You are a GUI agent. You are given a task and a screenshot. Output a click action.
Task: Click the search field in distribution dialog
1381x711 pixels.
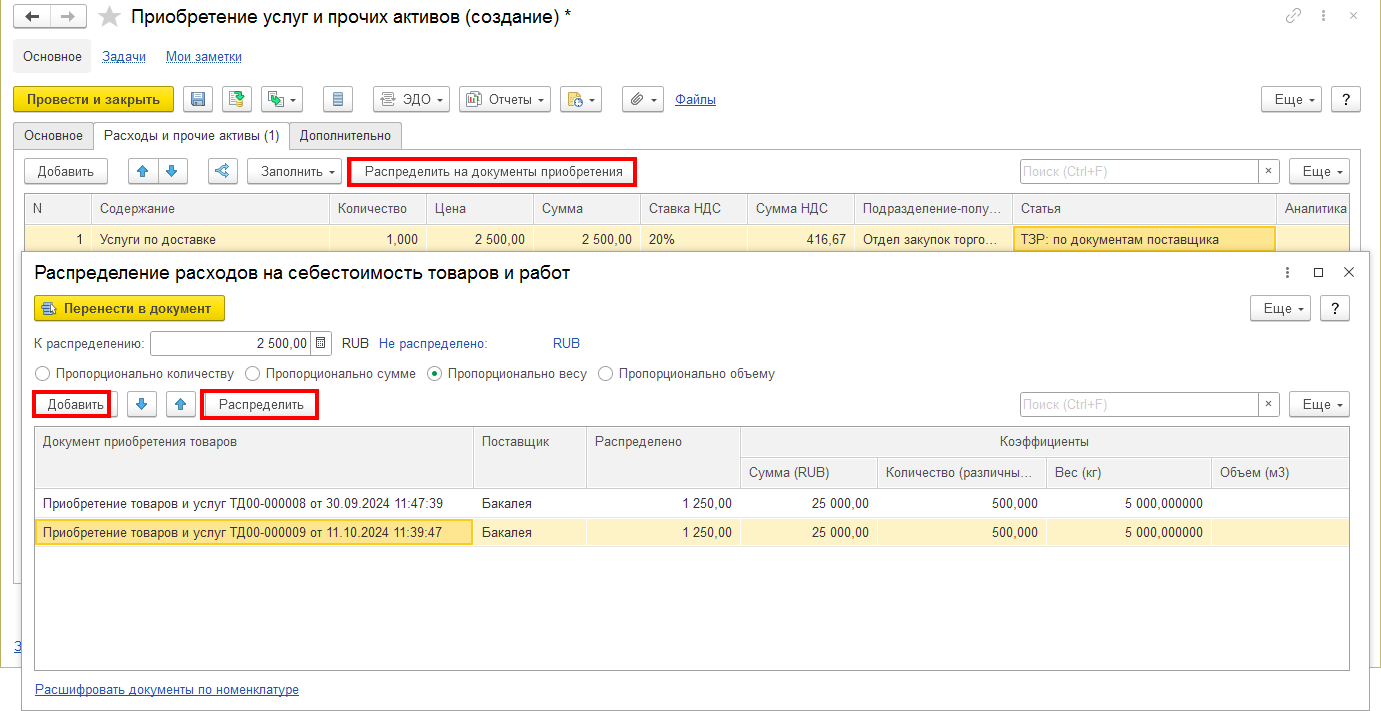click(1138, 405)
